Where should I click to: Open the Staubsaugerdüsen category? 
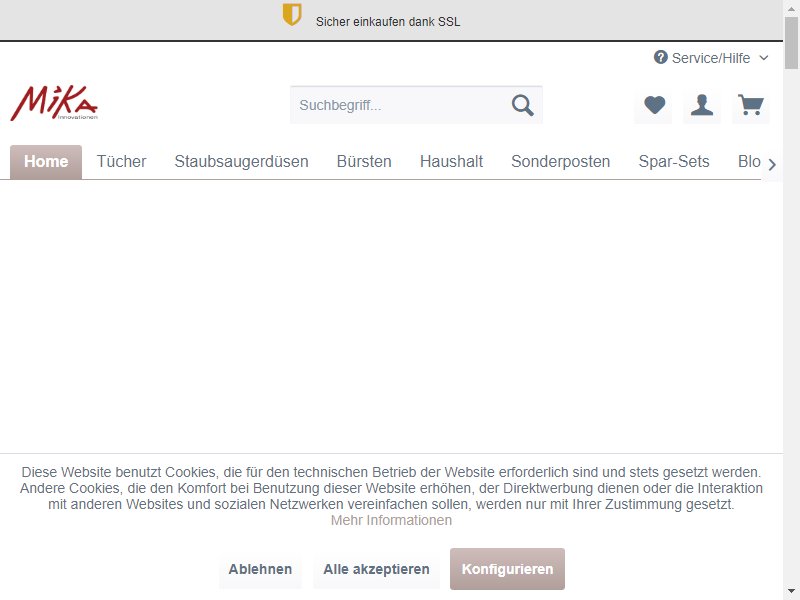pos(241,162)
